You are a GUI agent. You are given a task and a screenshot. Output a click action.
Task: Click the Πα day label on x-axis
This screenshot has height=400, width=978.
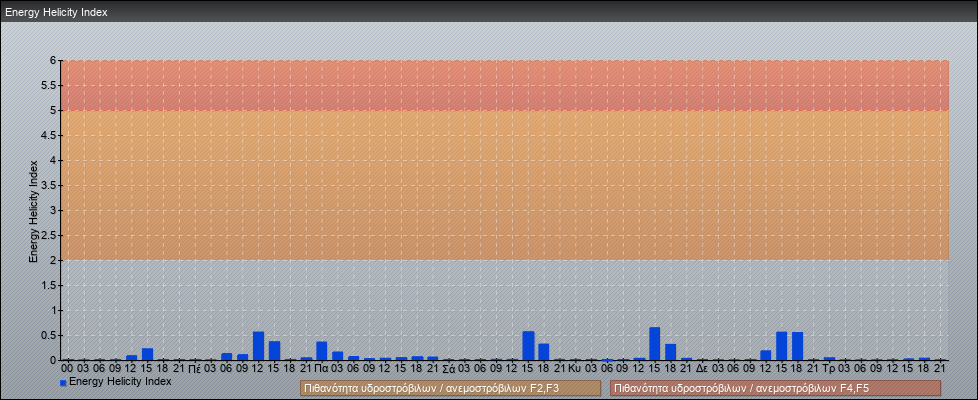[x=322, y=368]
